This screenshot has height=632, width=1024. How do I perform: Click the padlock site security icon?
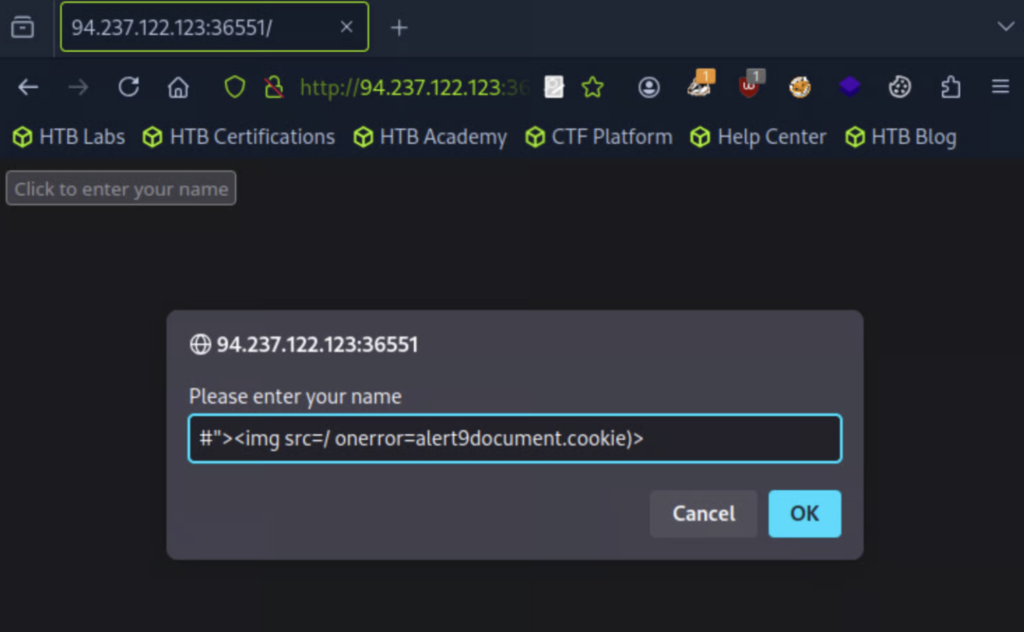tap(273, 87)
